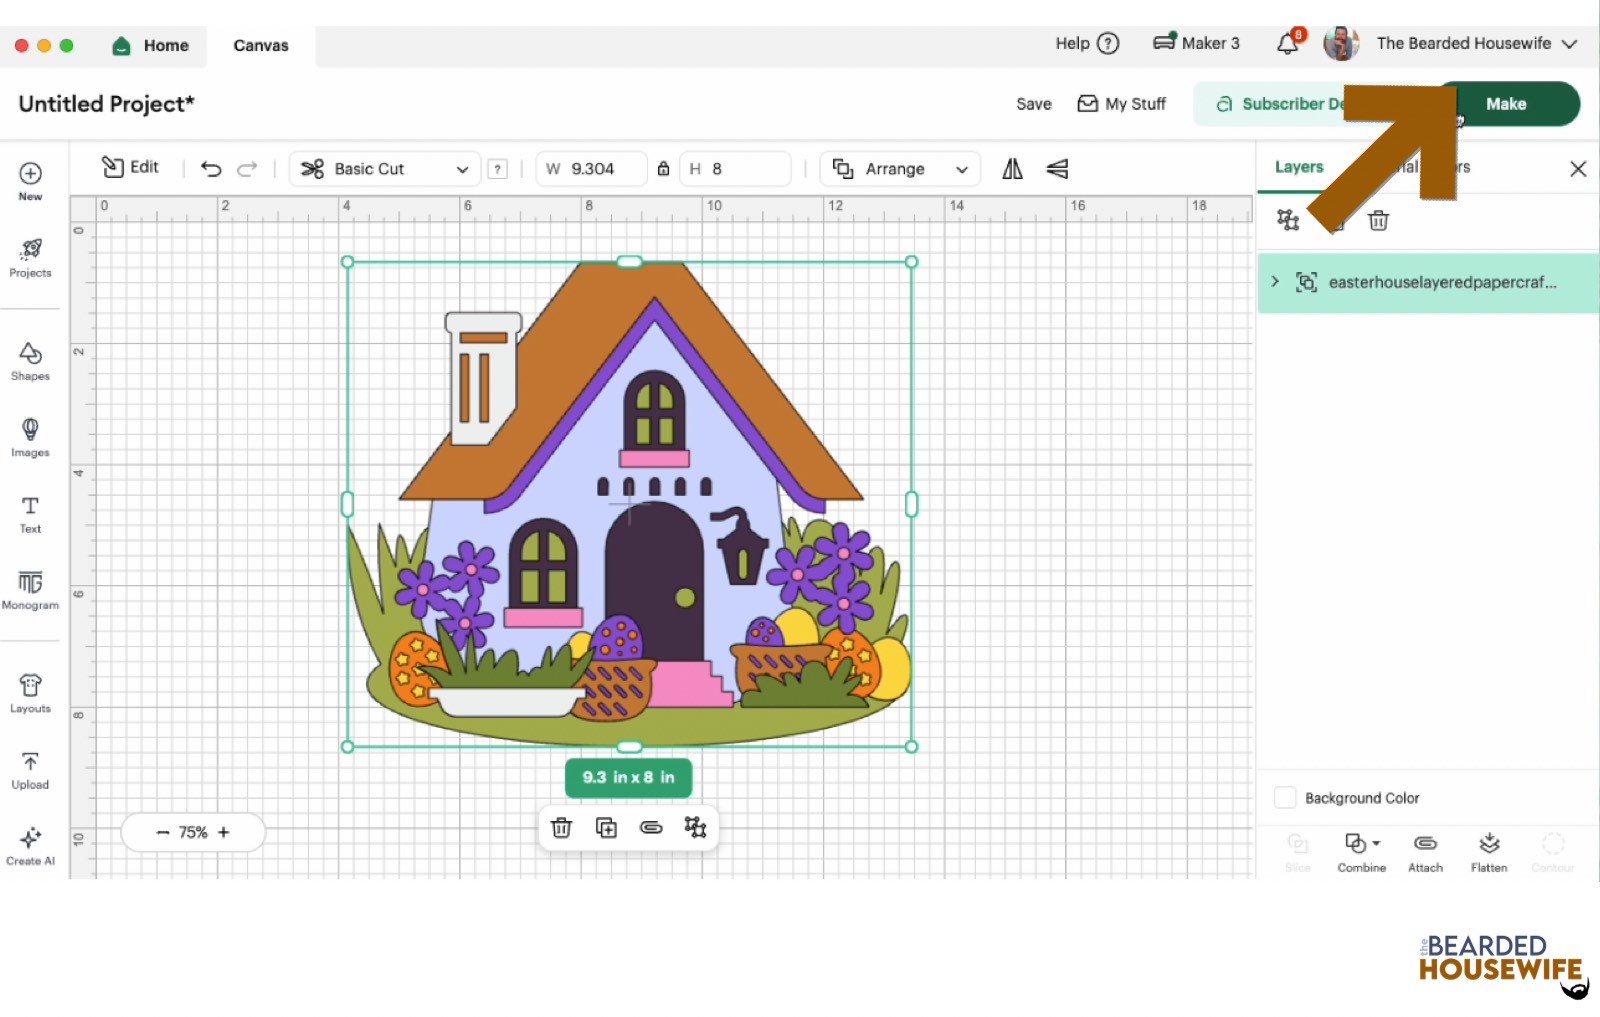Click the bottom-left selection corner handle

point(348,746)
